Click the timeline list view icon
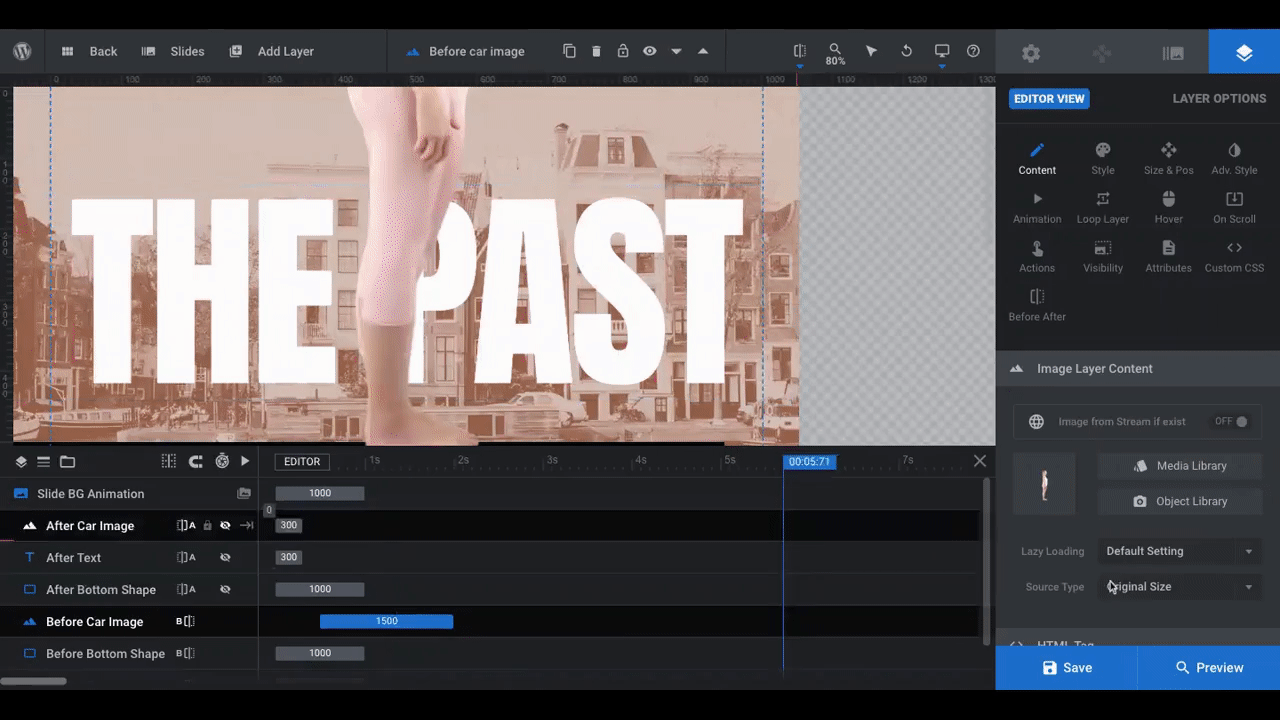 43,462
